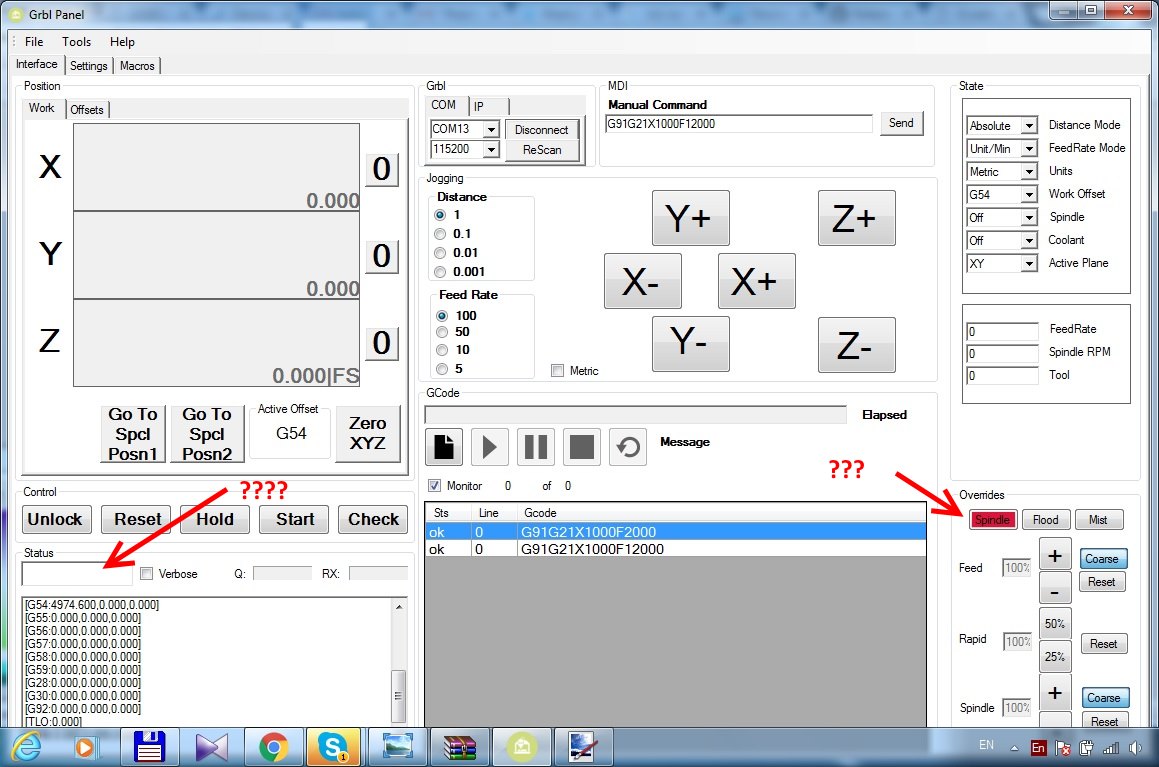Open the Spindle state dropdown

(1028, 217)
